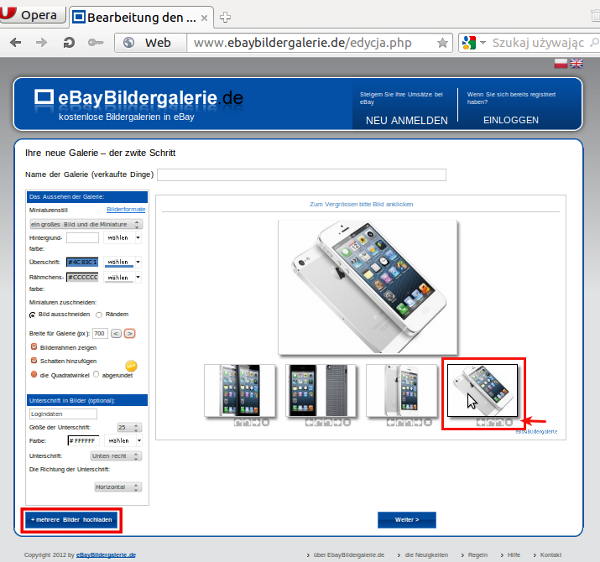Switch language with the Polish flag
Screen dimensions: 600x562
561,64
